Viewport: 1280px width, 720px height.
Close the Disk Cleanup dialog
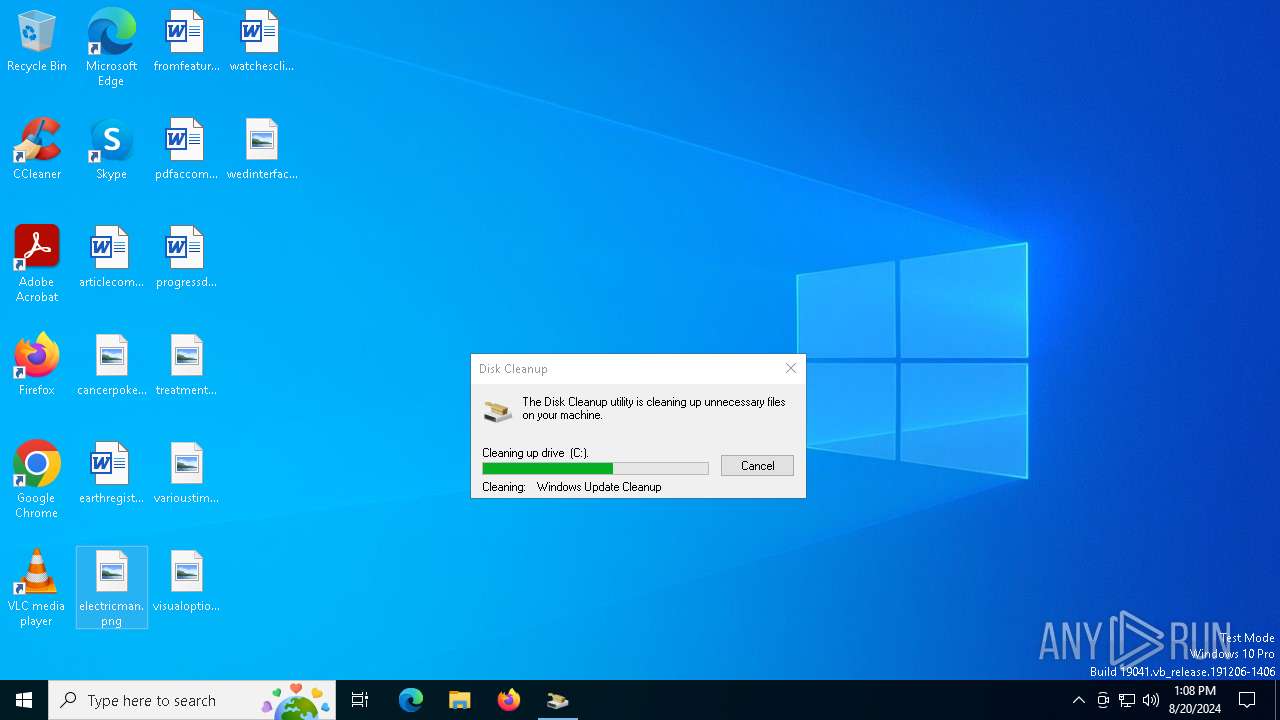click(x=791, y=368)
